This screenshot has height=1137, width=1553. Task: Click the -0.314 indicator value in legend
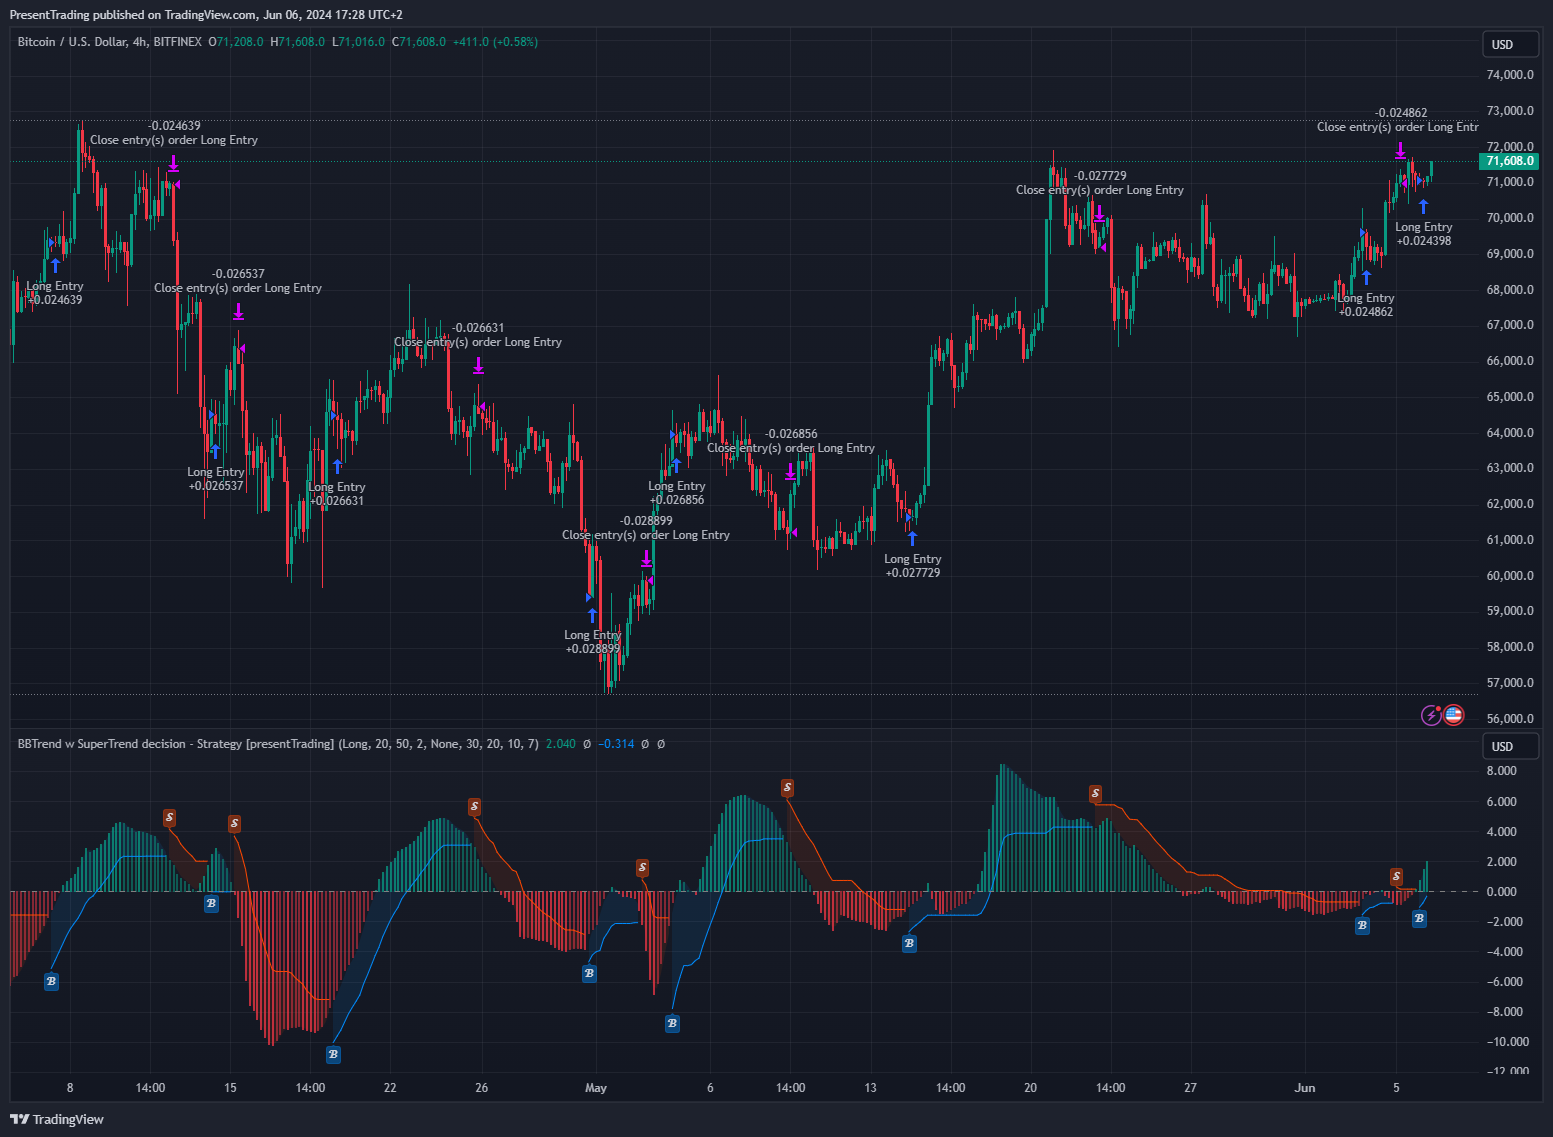616,744
